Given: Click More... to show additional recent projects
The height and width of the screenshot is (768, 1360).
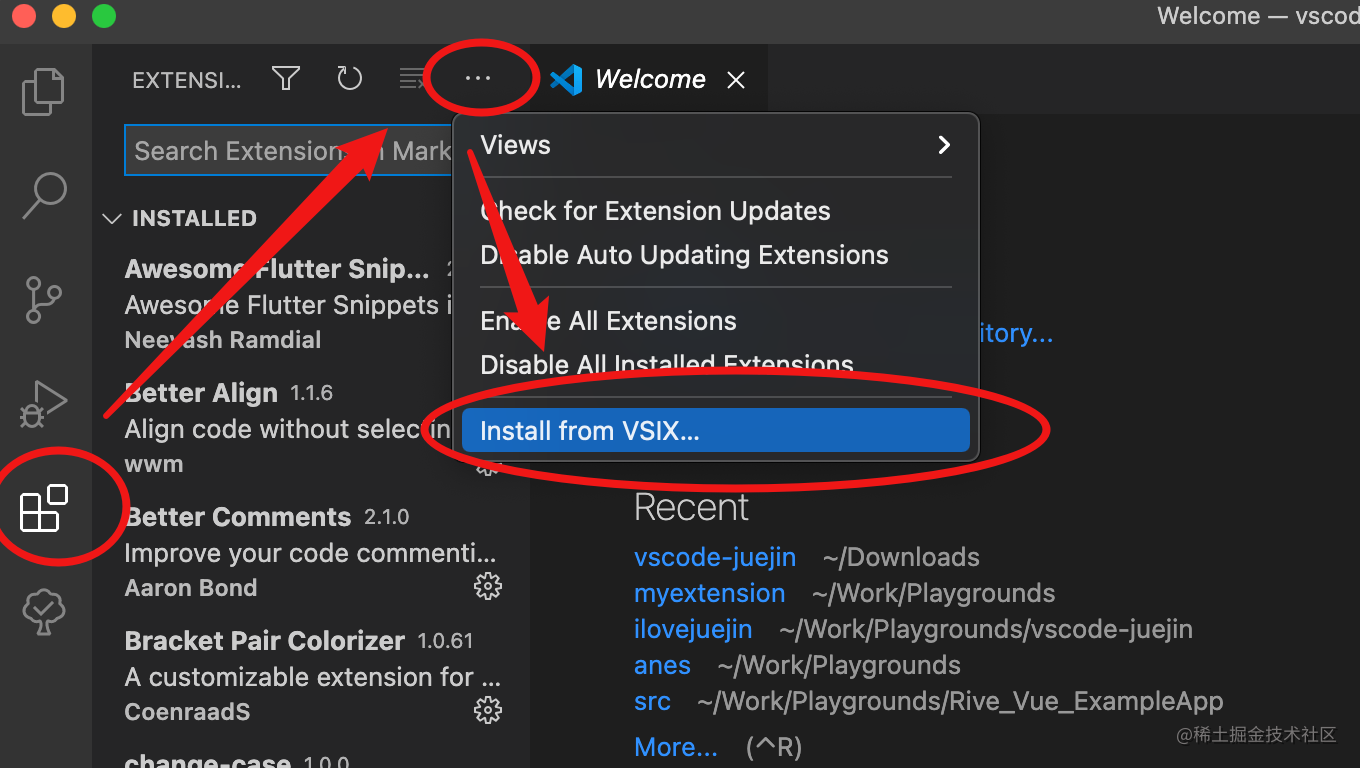Looking at the screenshot, I should [x=675, y=746].
